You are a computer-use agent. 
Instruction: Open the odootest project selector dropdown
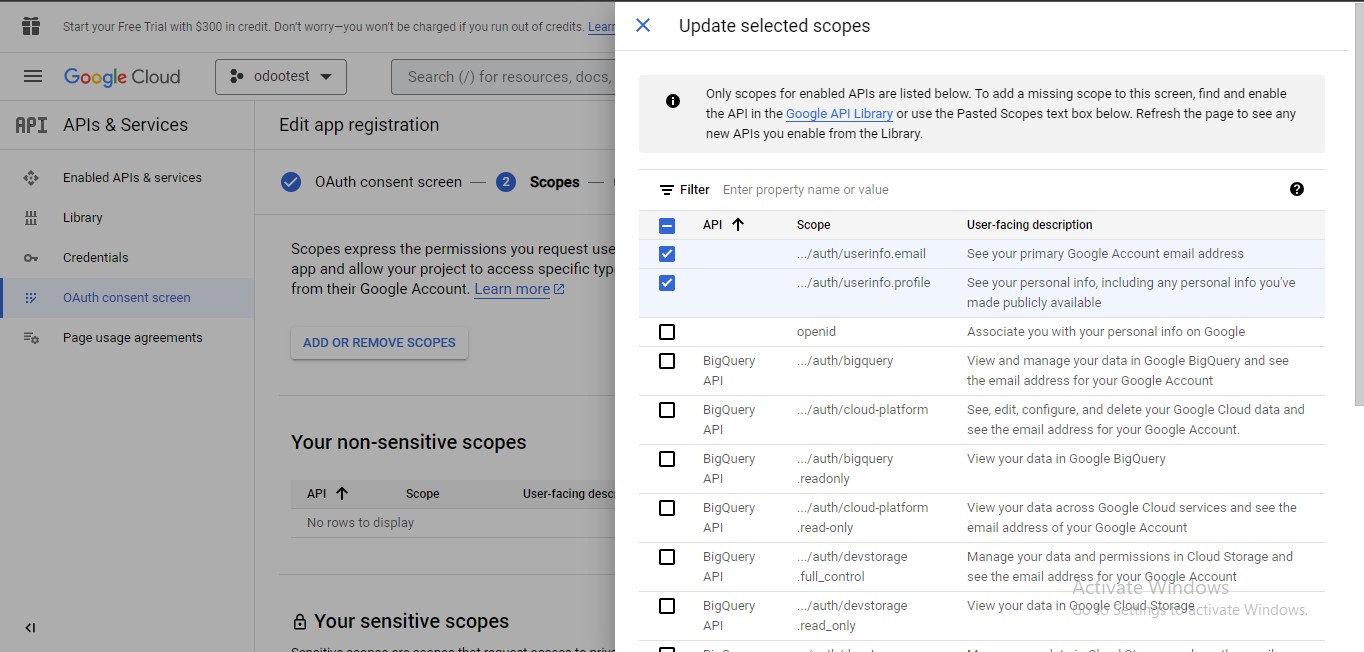pos(281,77)
